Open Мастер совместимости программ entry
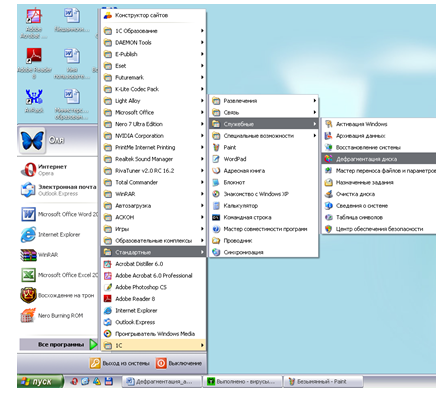440x393 pixels. click(x=263, y=229)
